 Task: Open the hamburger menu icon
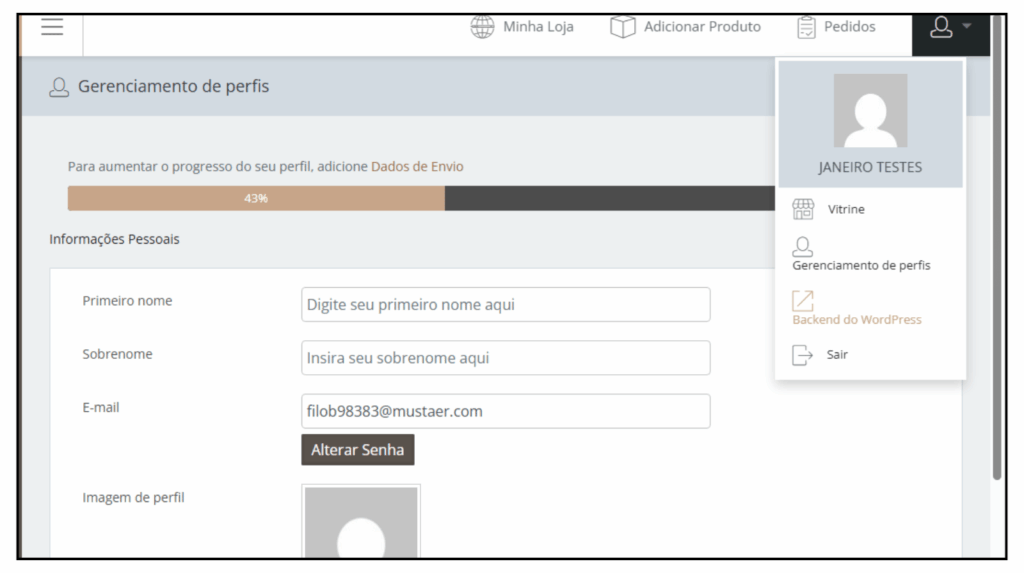coord(52,27)
